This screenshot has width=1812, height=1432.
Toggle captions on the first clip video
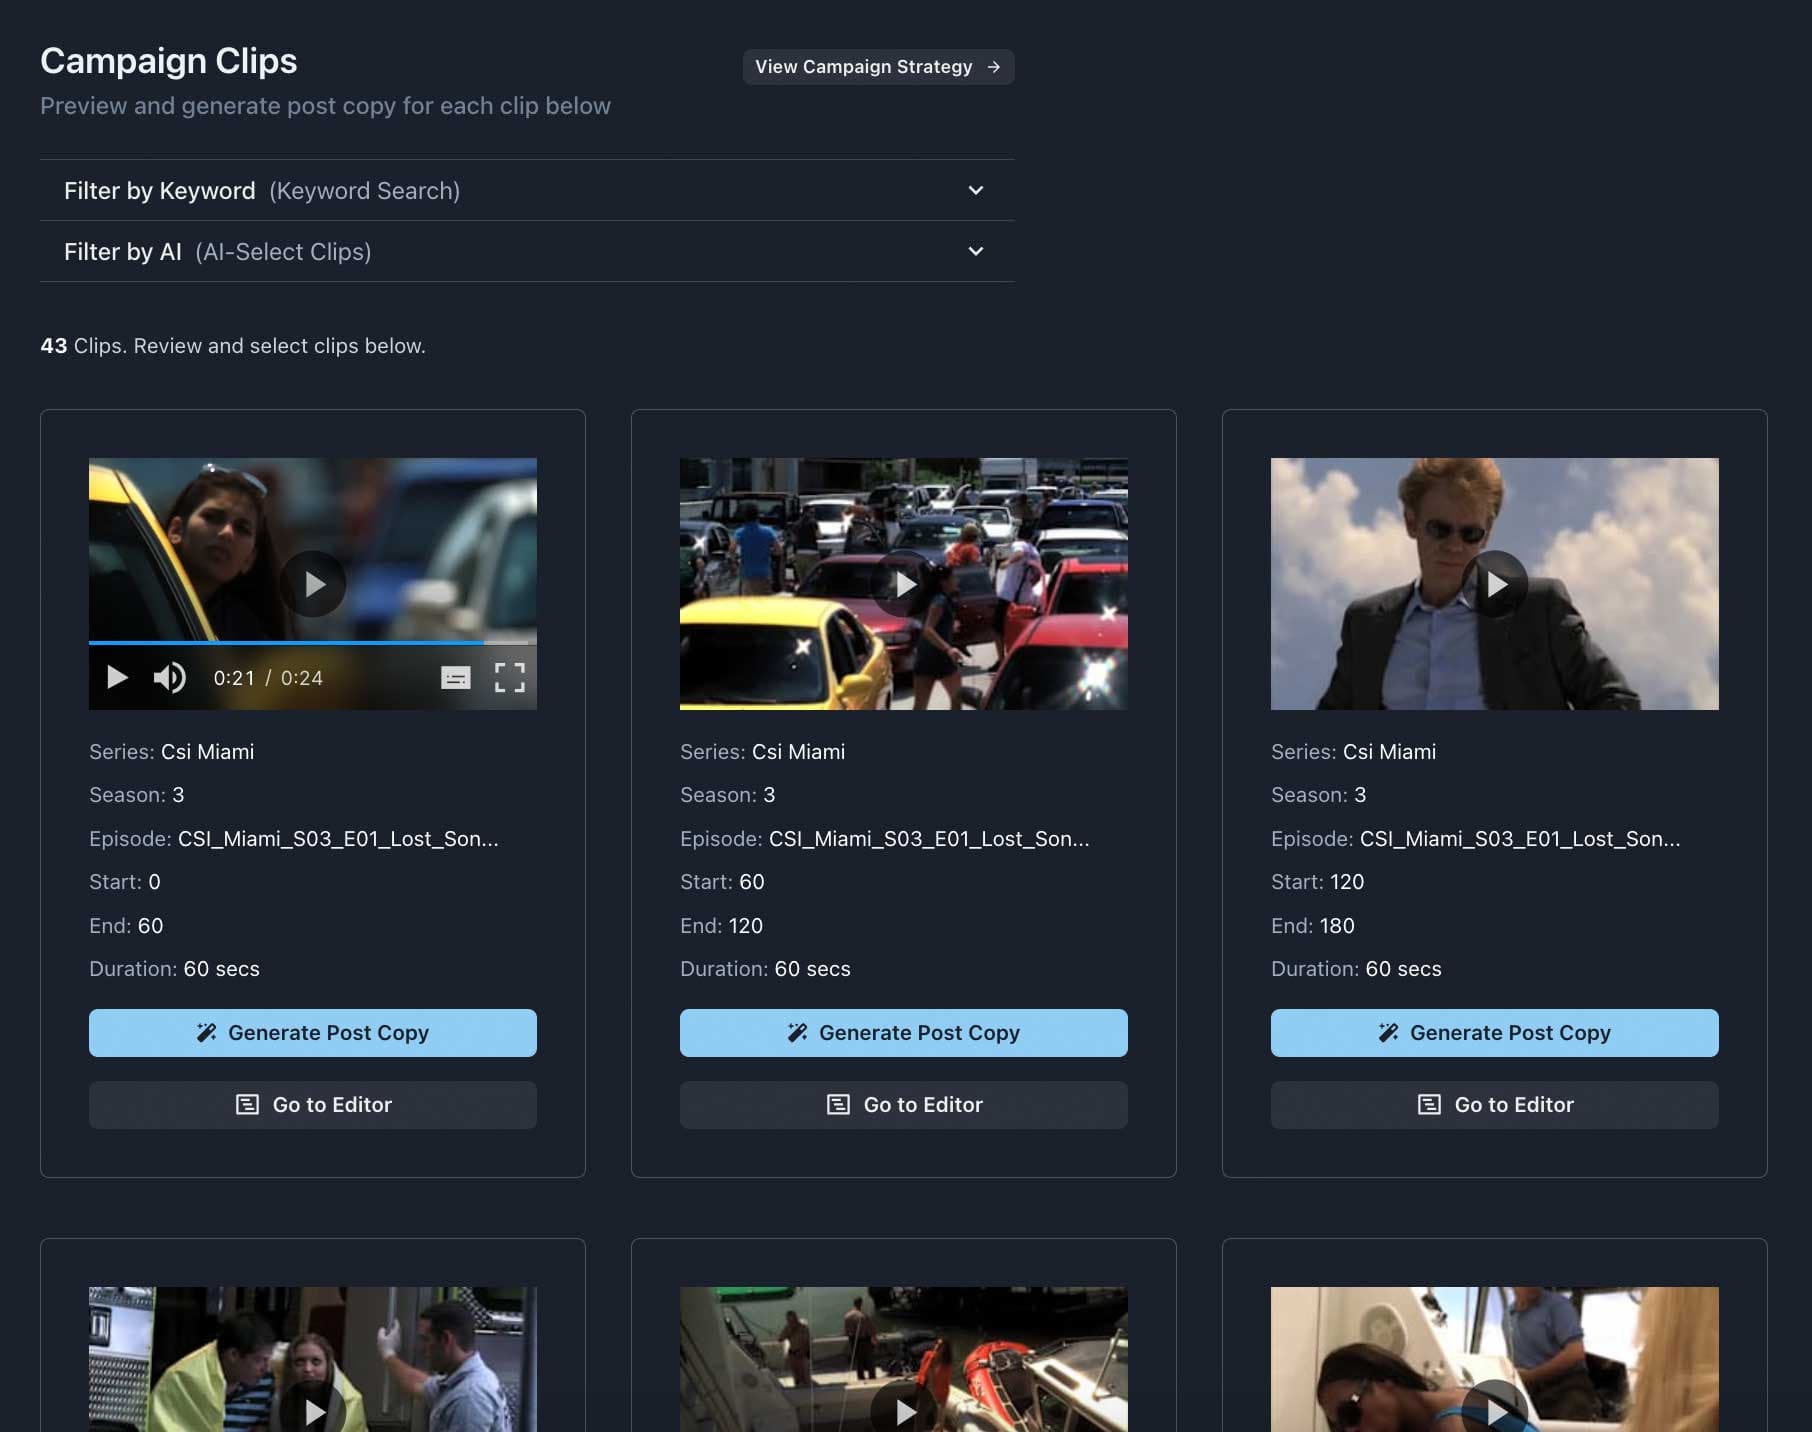point(456,678)
